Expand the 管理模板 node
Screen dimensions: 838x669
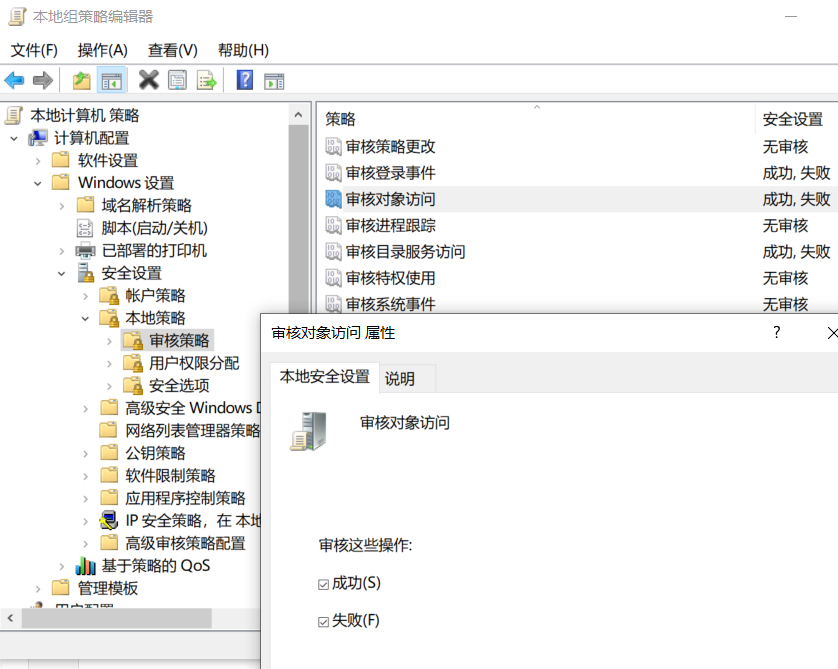coord(38,589)
